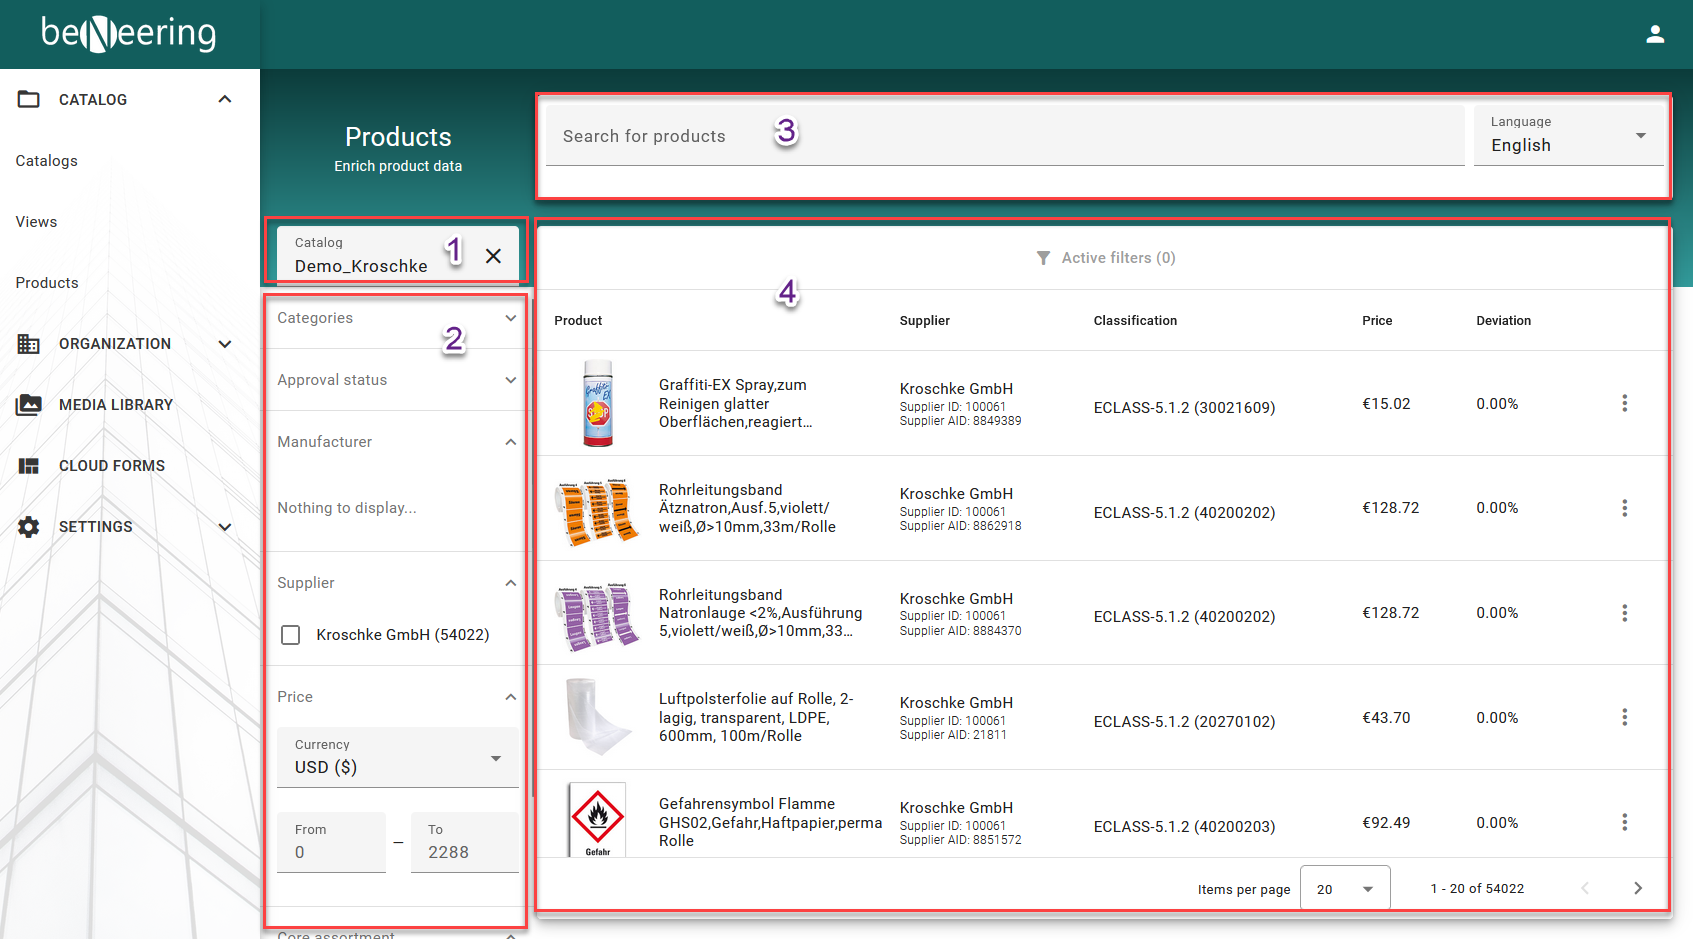
Task: Click the Price column header
Action: coord(1377,321)
